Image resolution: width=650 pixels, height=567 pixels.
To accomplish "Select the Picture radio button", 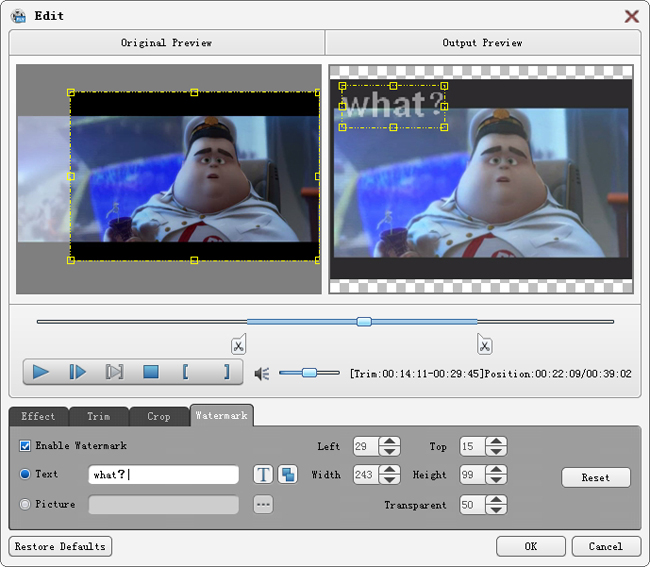I will coord(25,504).
